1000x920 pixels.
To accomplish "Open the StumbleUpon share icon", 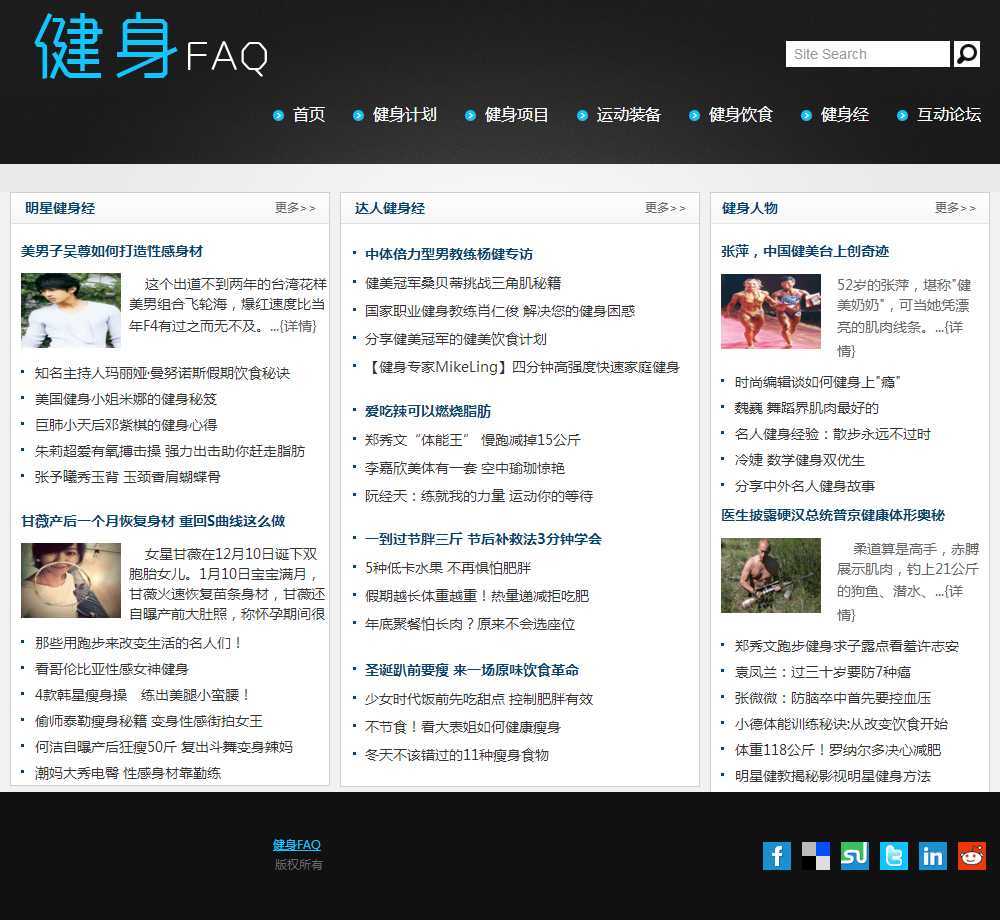I will click(854, 856).
